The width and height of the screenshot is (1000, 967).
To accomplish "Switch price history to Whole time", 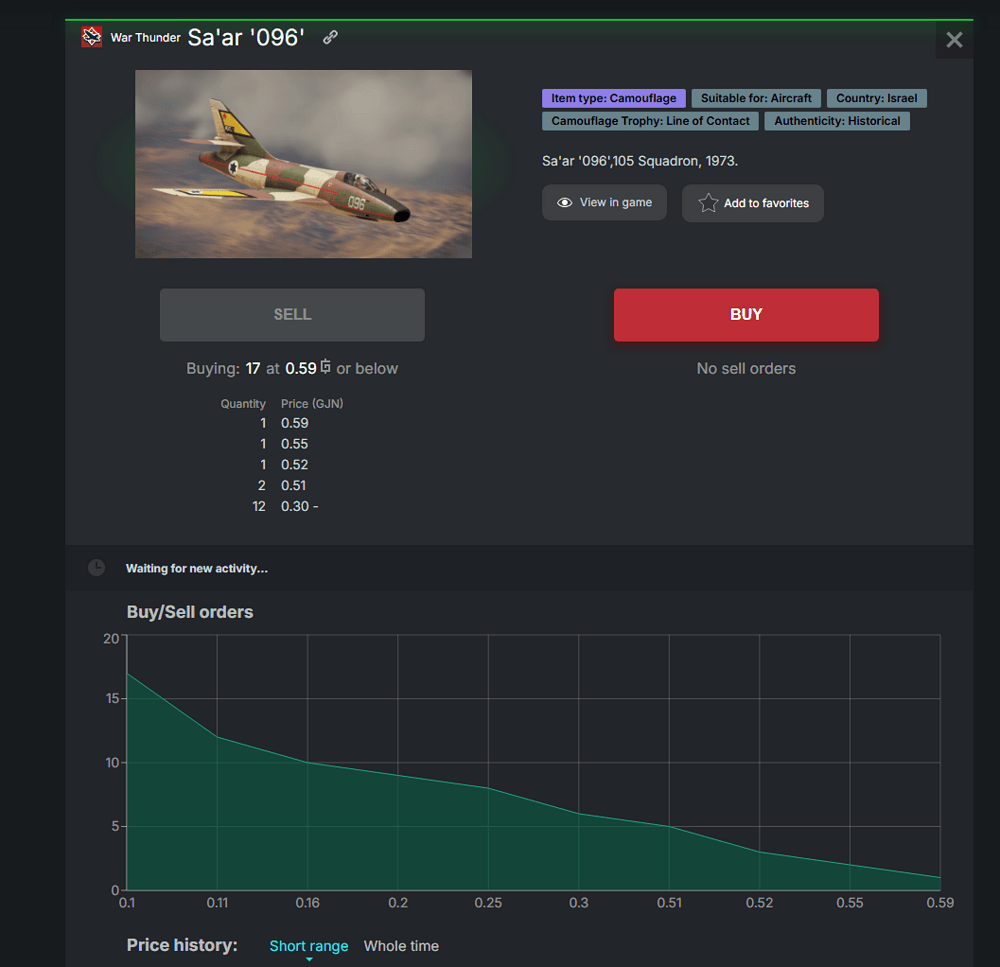I will coord(401,946).
